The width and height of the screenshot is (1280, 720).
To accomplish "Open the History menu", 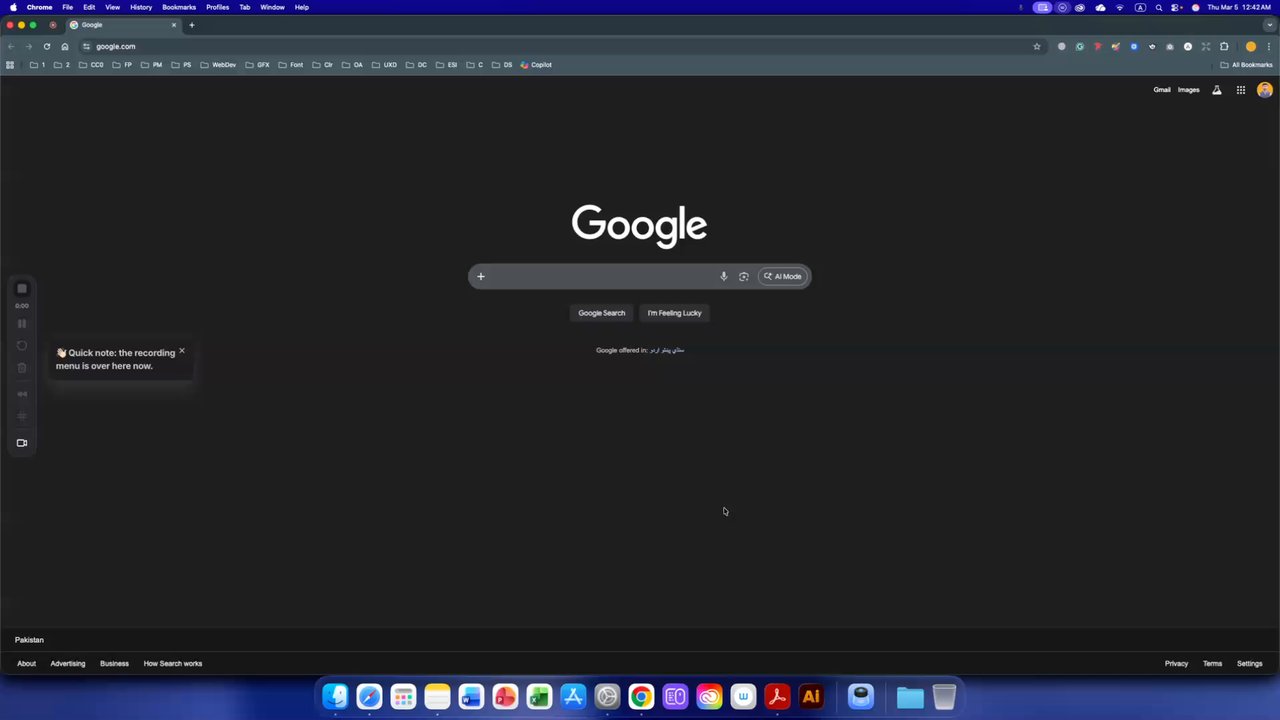I will 141,7.
